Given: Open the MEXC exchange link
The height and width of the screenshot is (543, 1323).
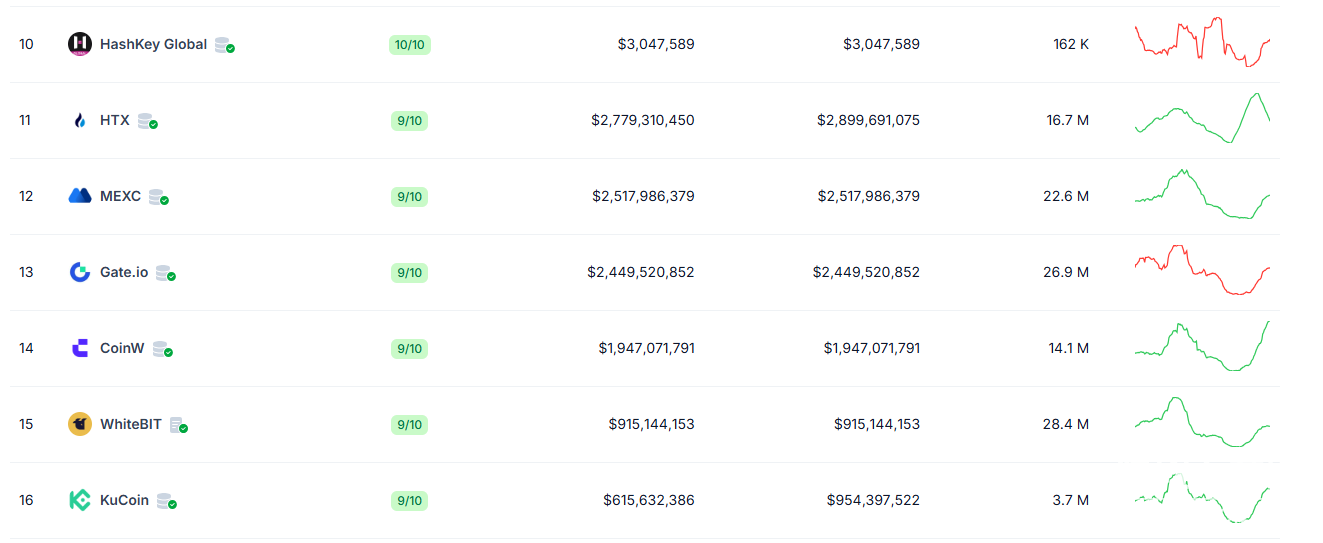Looking at the screenshot, I should 120,196.
